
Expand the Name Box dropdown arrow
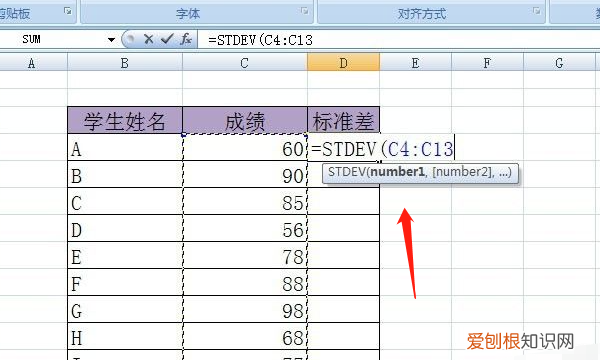111,39
